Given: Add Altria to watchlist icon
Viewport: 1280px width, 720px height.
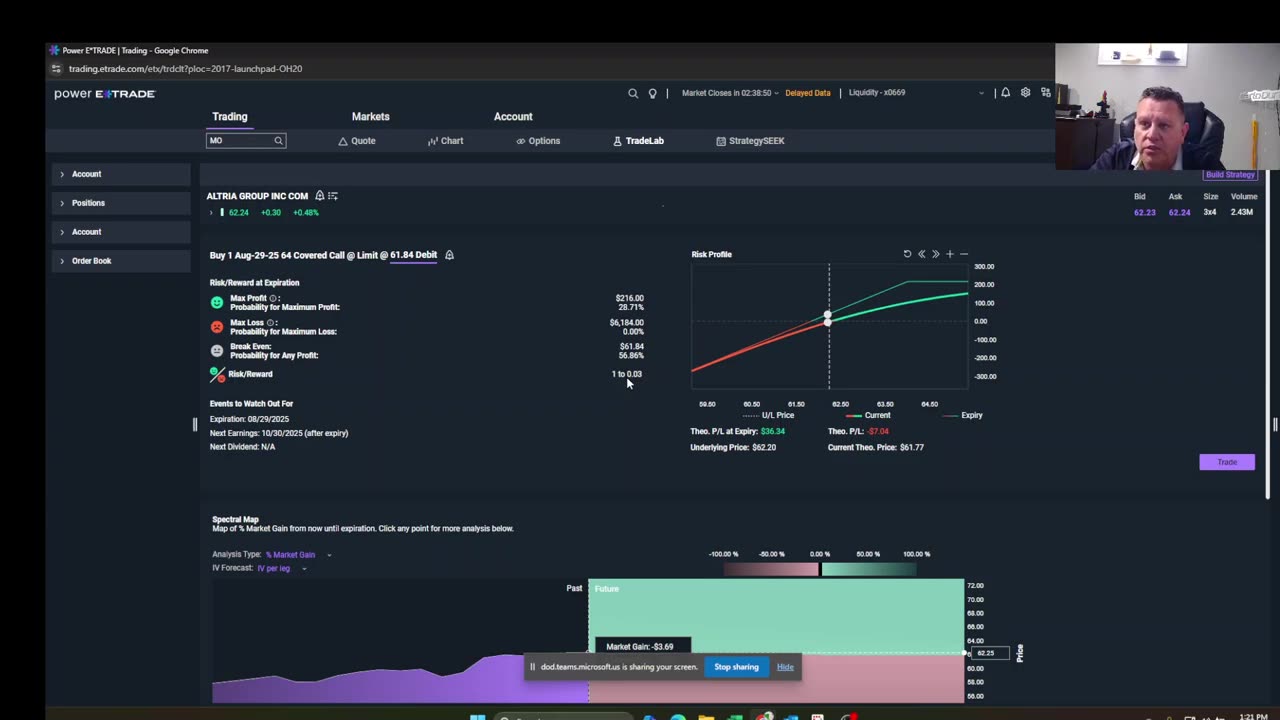Looking at the screenshot, I should pyautogui.click(x=333, y=196).
